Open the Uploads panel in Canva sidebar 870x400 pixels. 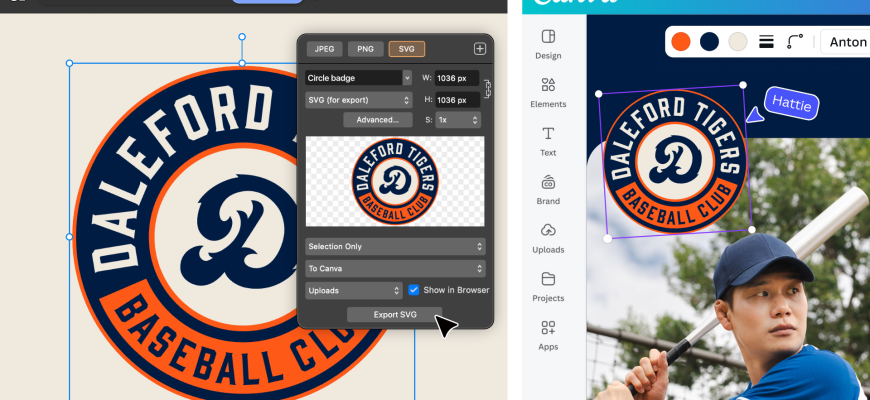click(x=548, y=239)
